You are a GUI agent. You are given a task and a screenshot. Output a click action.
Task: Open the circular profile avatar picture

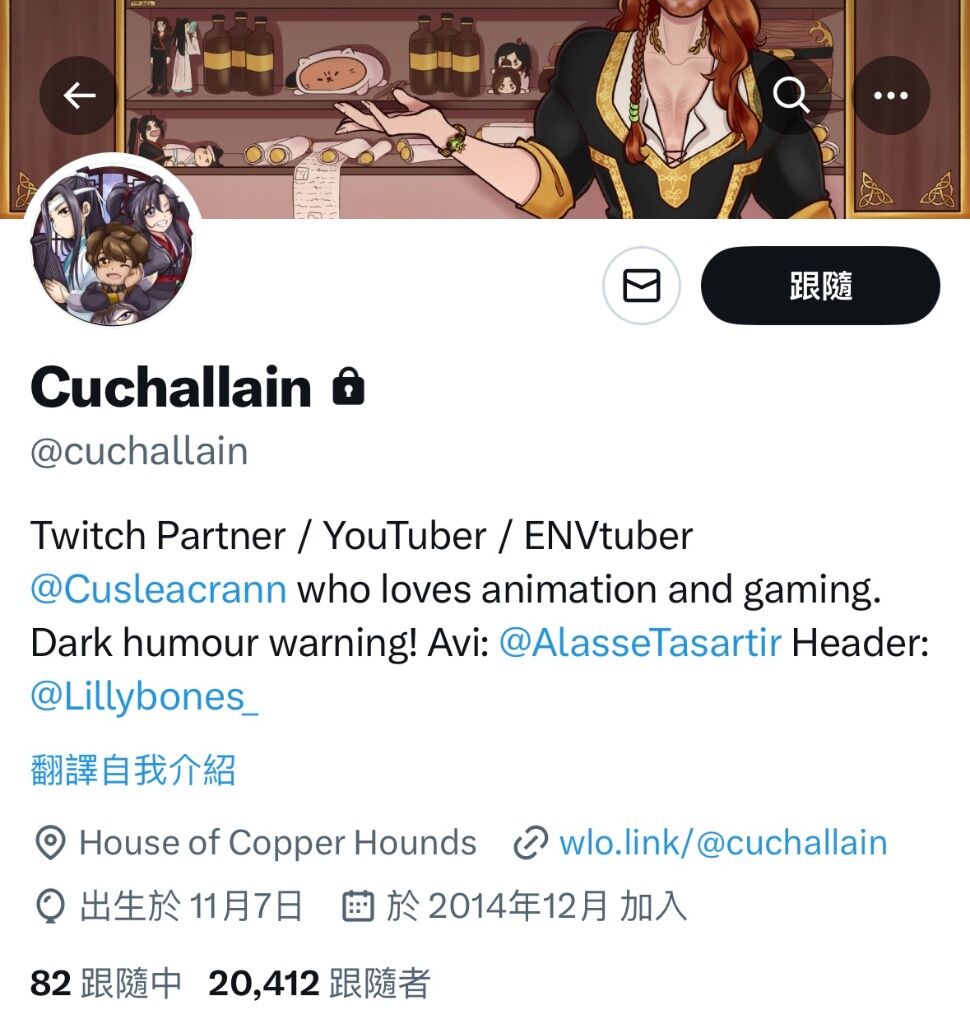click(x=113, y=242)
